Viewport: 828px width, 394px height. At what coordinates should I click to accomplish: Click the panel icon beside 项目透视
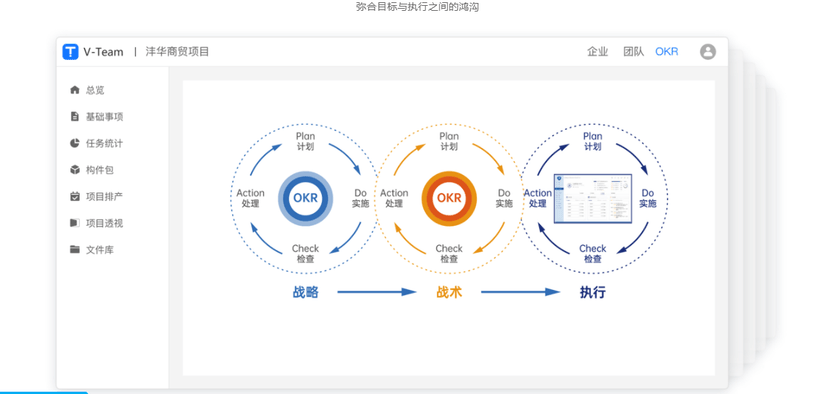(x=74, y=223)
